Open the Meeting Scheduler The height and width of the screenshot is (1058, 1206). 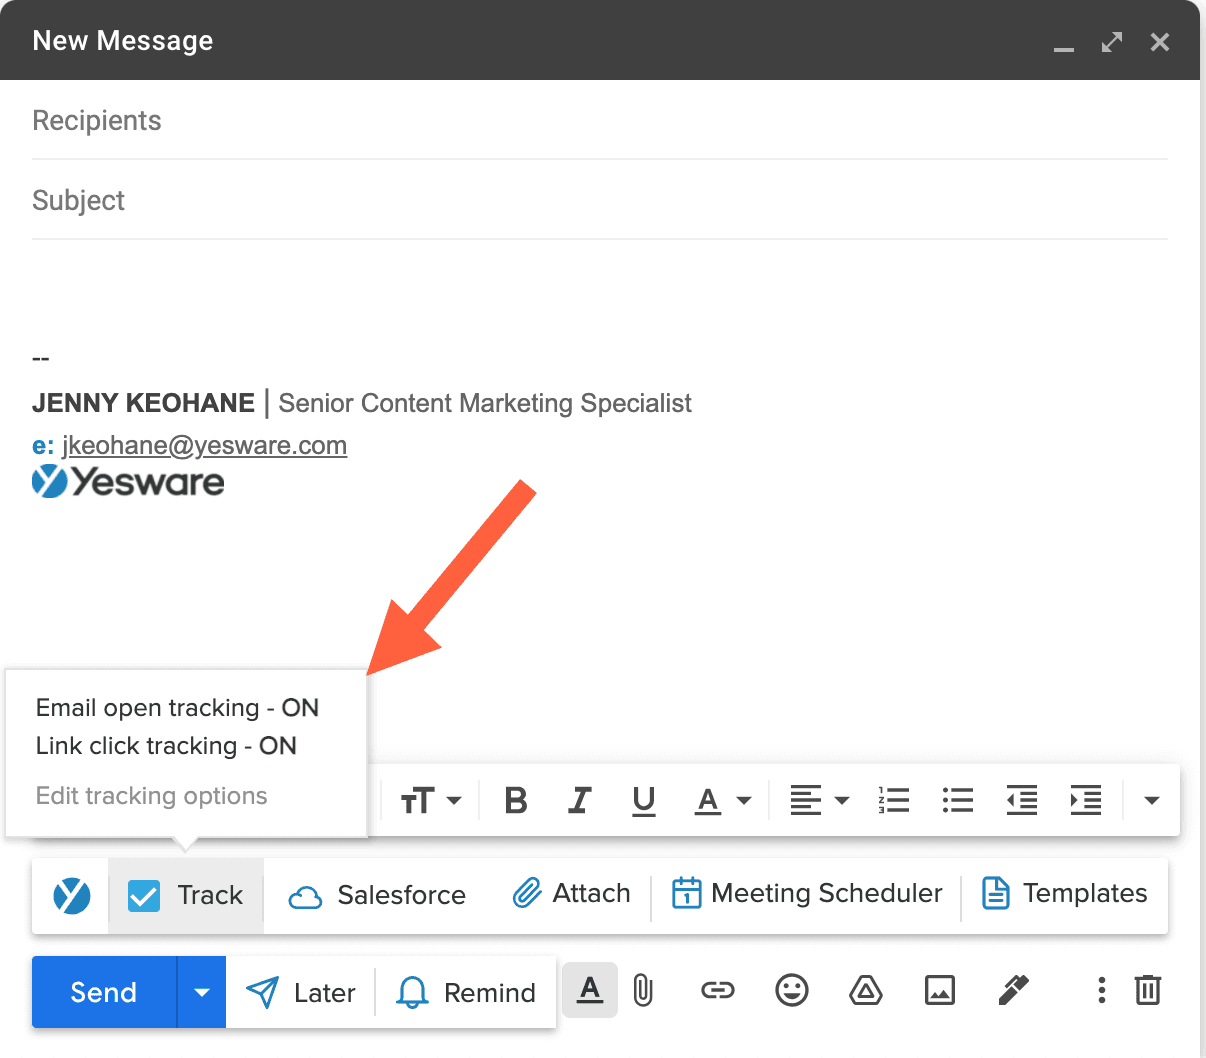(x=807, y=893)
